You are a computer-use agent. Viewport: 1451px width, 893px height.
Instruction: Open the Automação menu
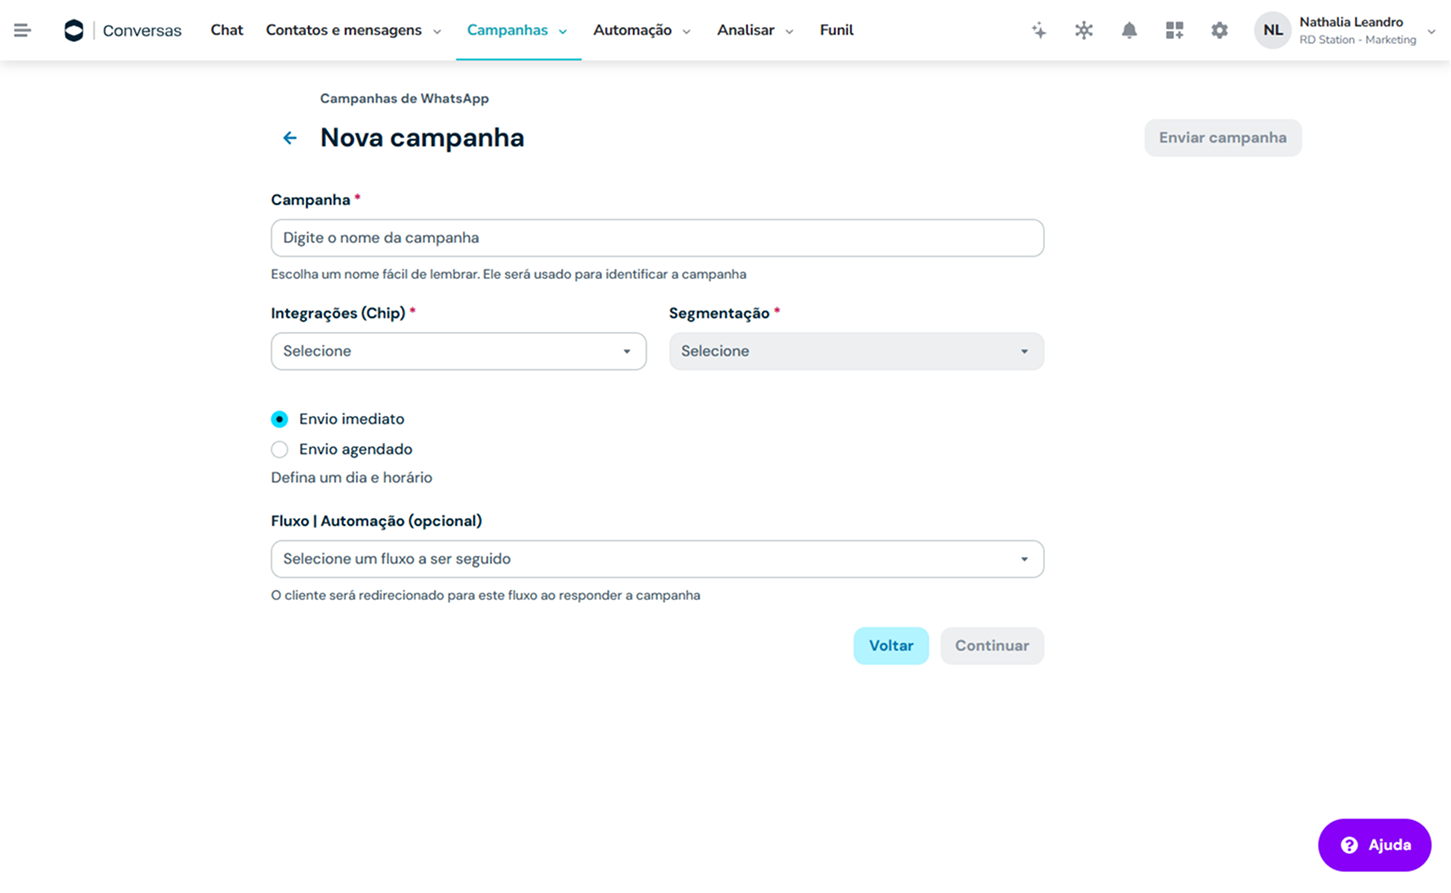[641, 30]
